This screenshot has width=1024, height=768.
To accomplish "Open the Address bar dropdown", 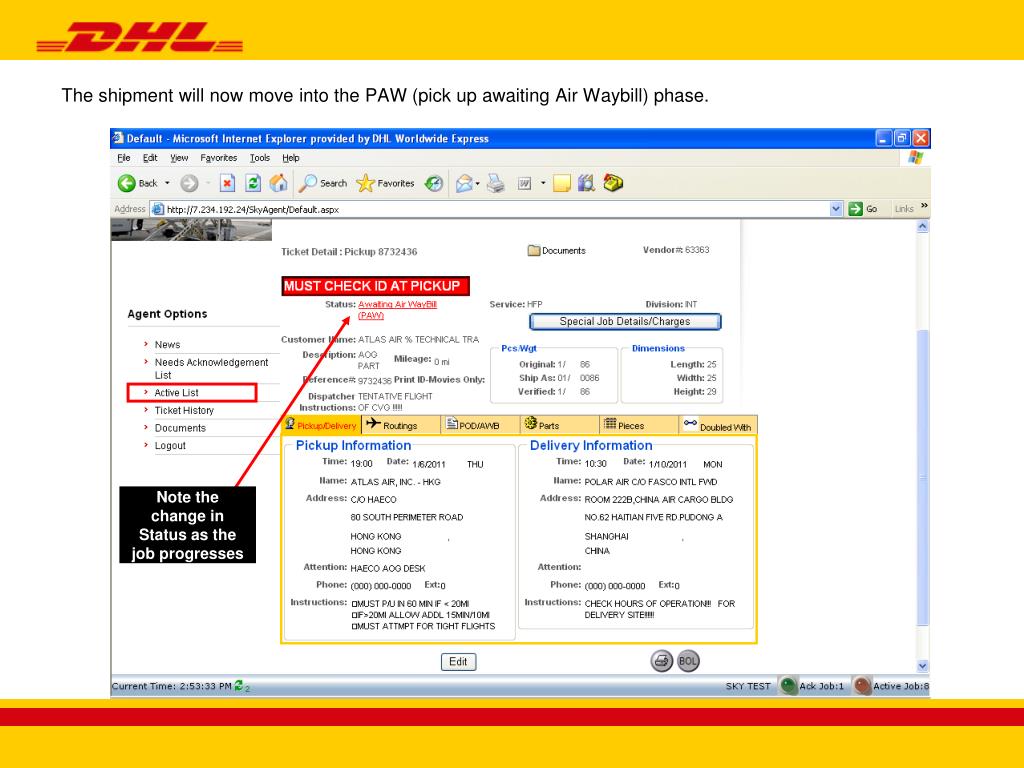I will [836, 209].
